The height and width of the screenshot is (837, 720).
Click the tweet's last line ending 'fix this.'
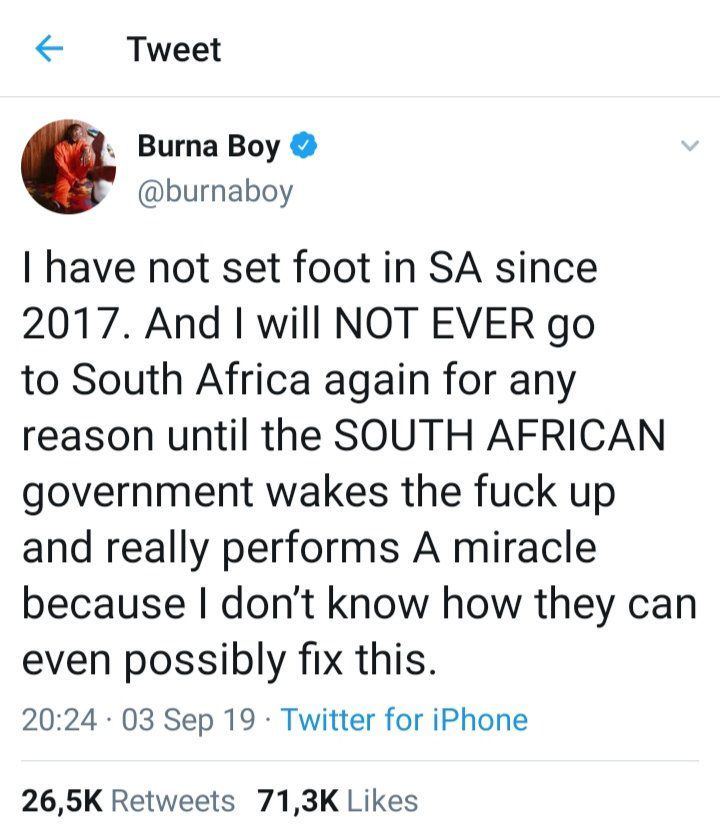pos(229,661)
